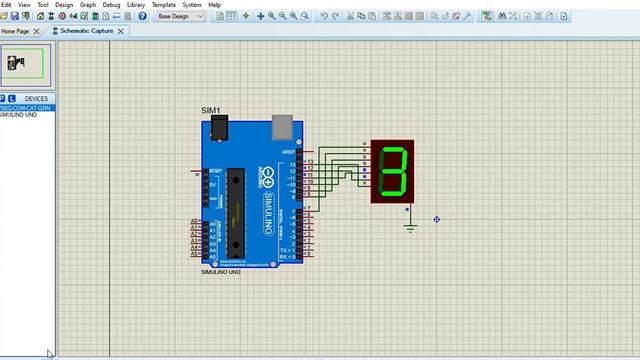Click the Schematic Capture toolbar icon
This screenshot has width=640, height=360.
point(51,16)
